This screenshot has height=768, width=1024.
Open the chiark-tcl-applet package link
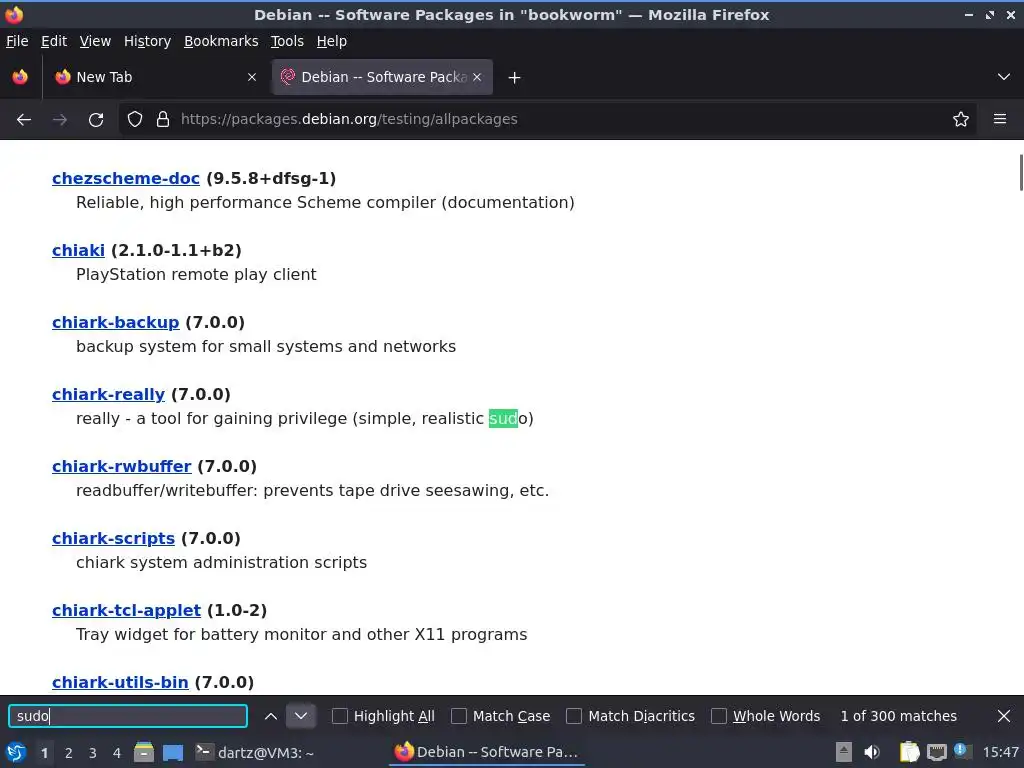coord(127,610)
